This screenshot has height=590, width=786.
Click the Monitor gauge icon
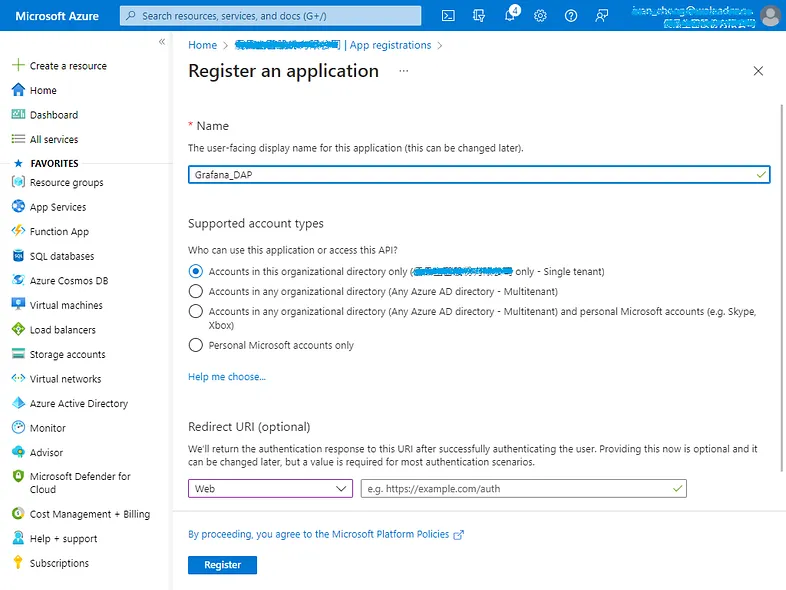tap(18, 427)
